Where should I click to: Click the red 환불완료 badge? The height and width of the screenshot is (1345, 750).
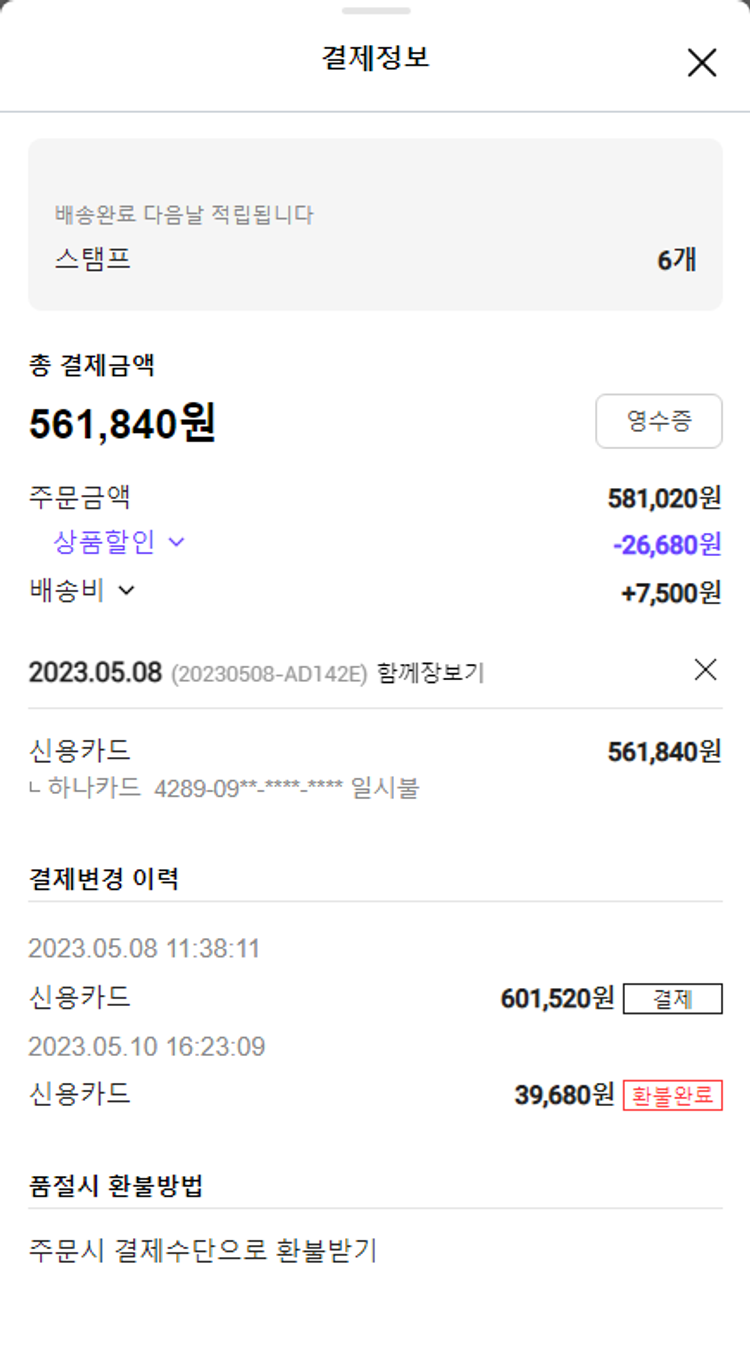pyautogui.click(x=672, y=1095)
